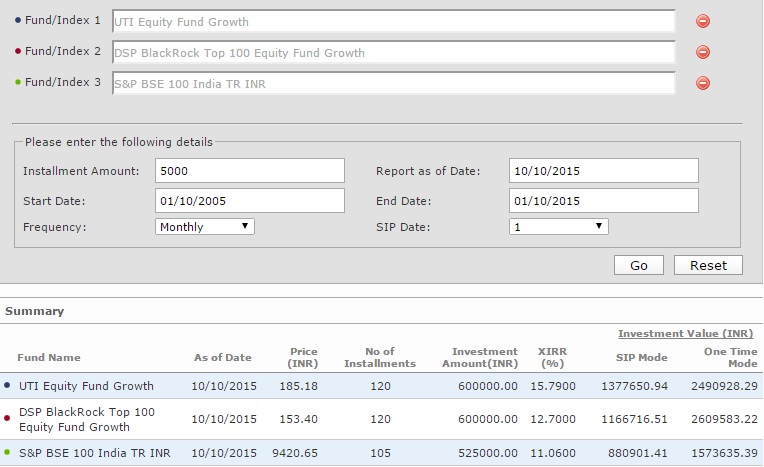764x467 pixels.
Task: Click the SIP Mode column header
Action: pos(641,357)
